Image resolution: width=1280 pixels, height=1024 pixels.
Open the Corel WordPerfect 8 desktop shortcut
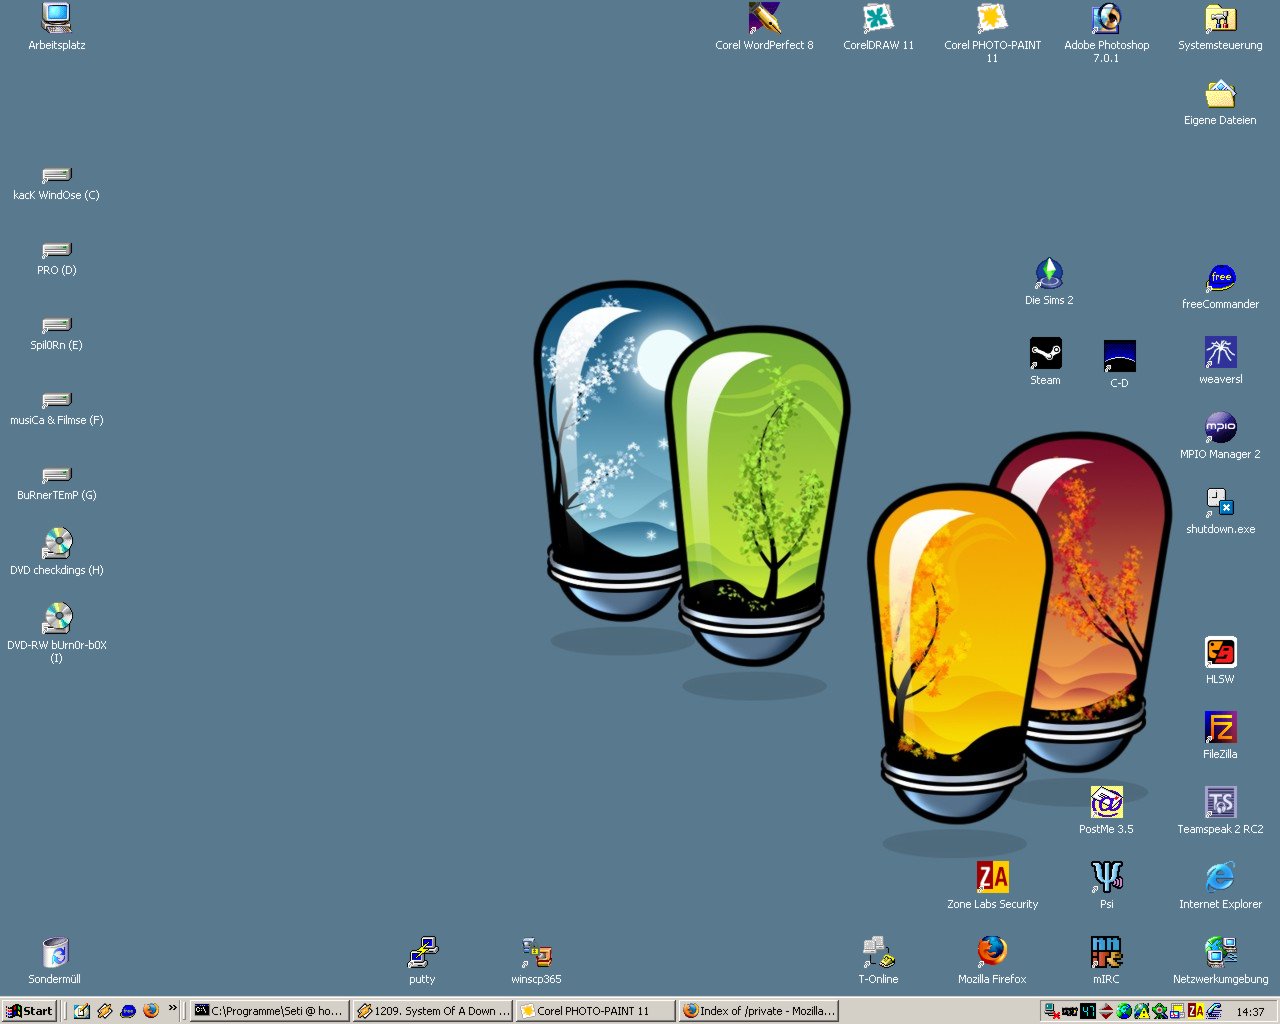pyautogui.click(x=764, y=20)
